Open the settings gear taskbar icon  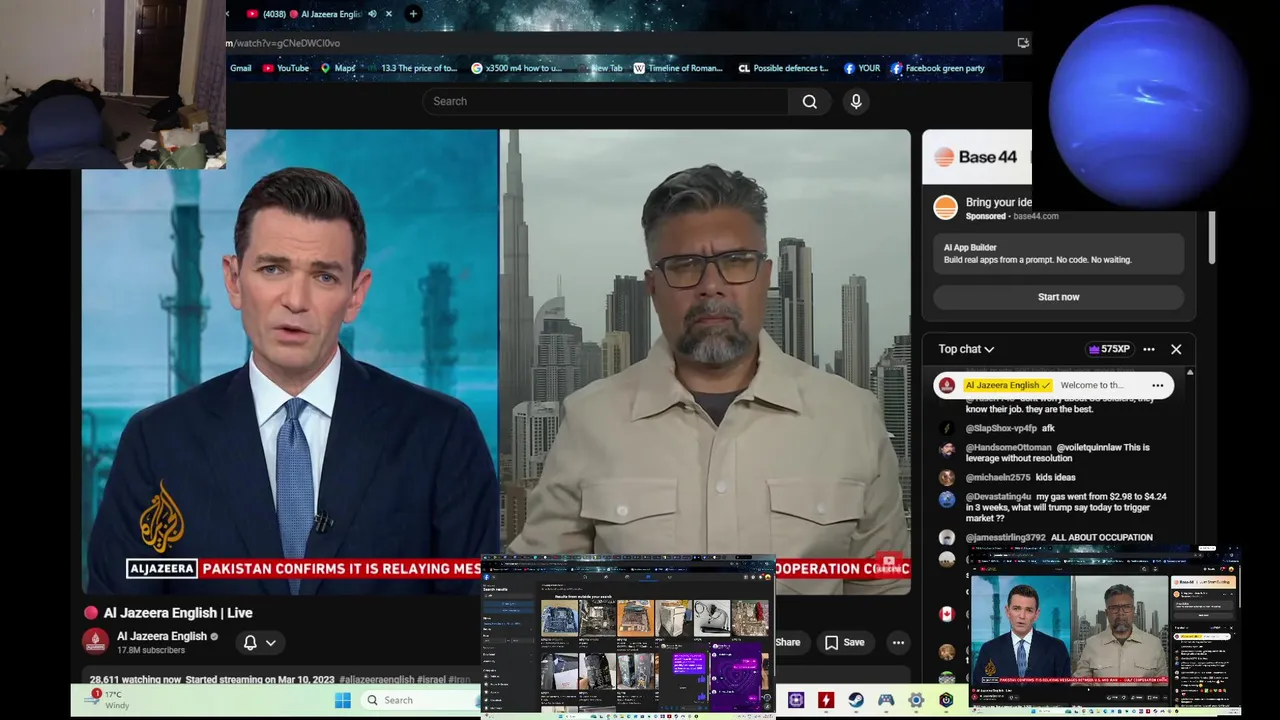(x=916, y=700)
